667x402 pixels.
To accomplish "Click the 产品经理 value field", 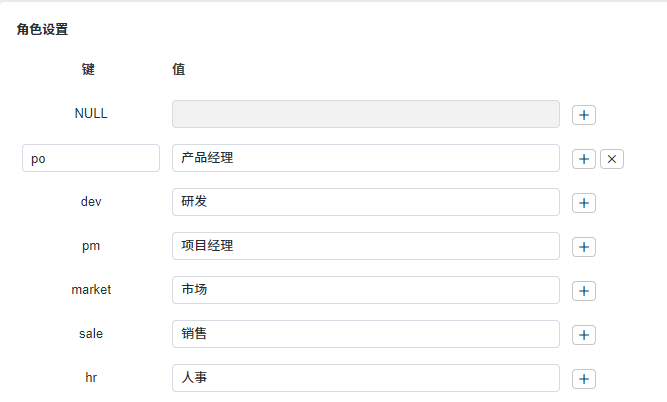I will 365,158.
